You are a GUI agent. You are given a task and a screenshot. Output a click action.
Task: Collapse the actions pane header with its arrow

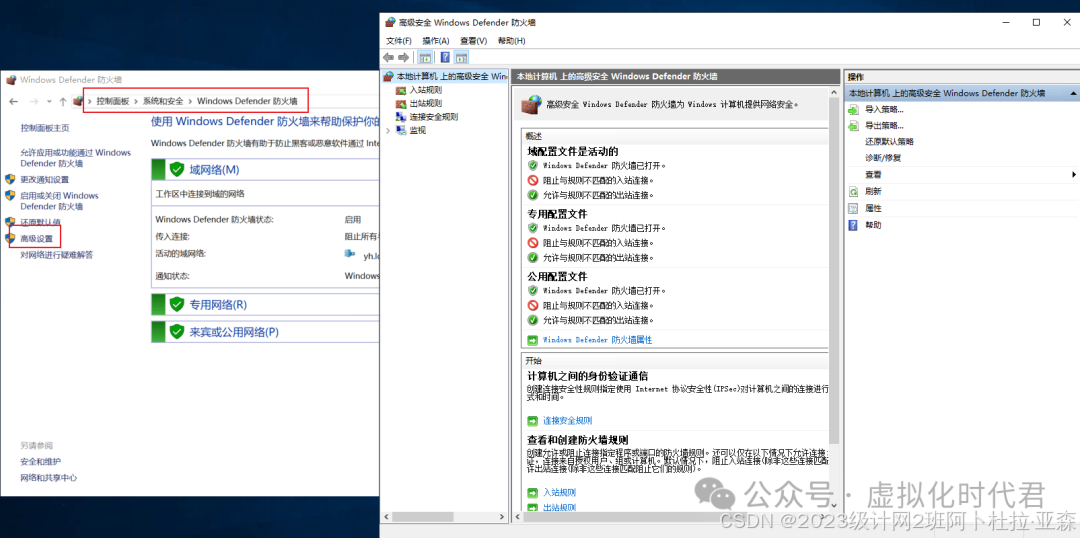coord(1073,92)
